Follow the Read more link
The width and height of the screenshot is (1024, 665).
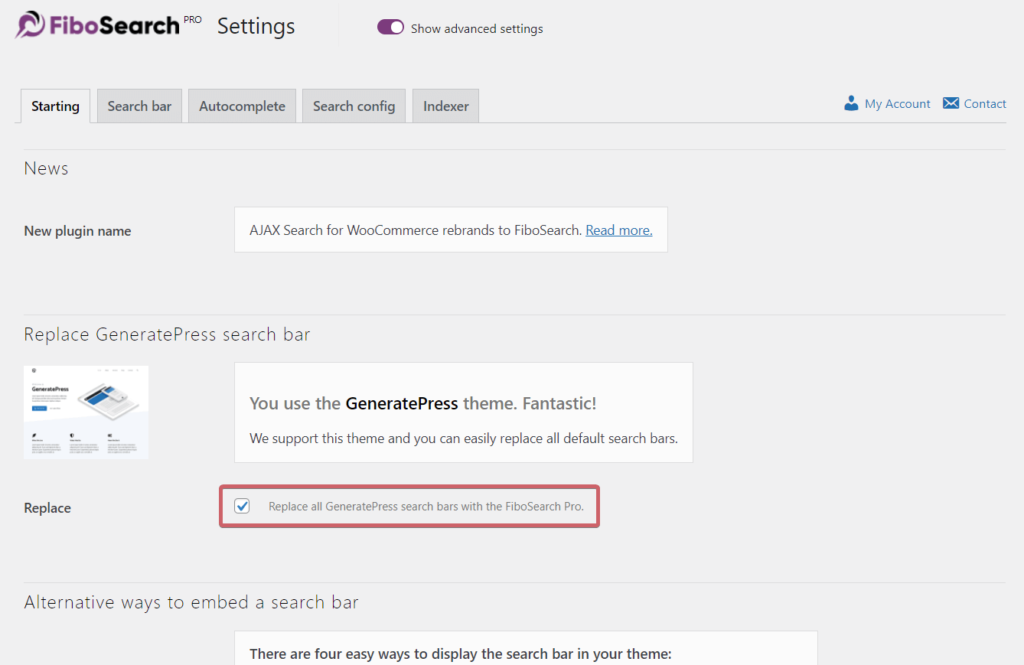tap(618, 230)
